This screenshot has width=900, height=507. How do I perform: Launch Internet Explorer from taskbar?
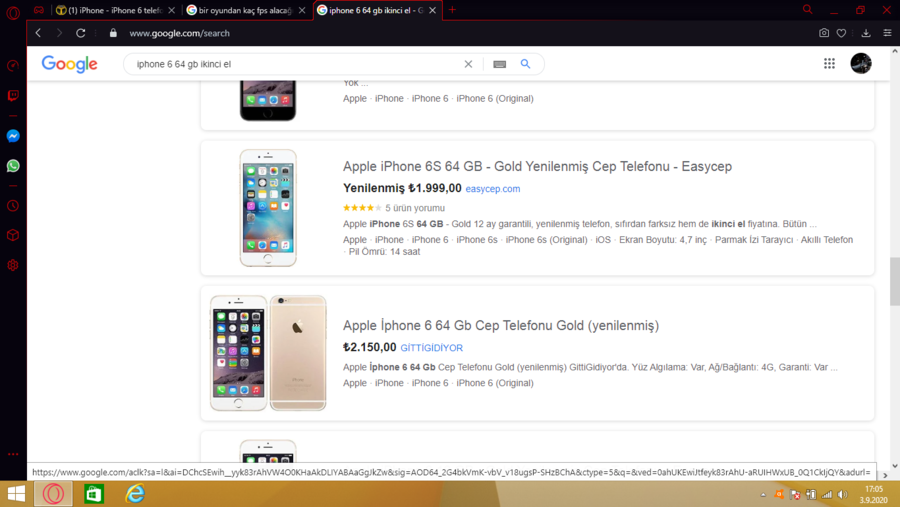(135, 494)
